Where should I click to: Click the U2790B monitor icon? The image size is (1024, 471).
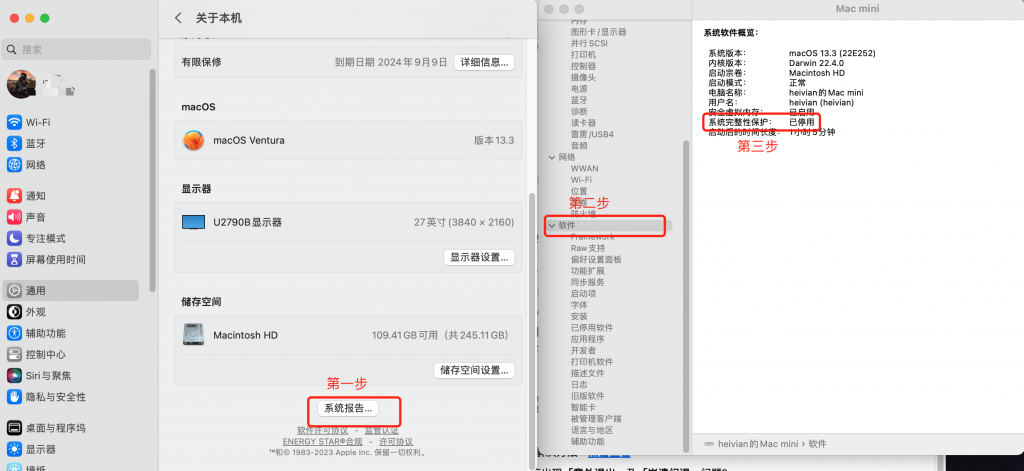point(193,223)
